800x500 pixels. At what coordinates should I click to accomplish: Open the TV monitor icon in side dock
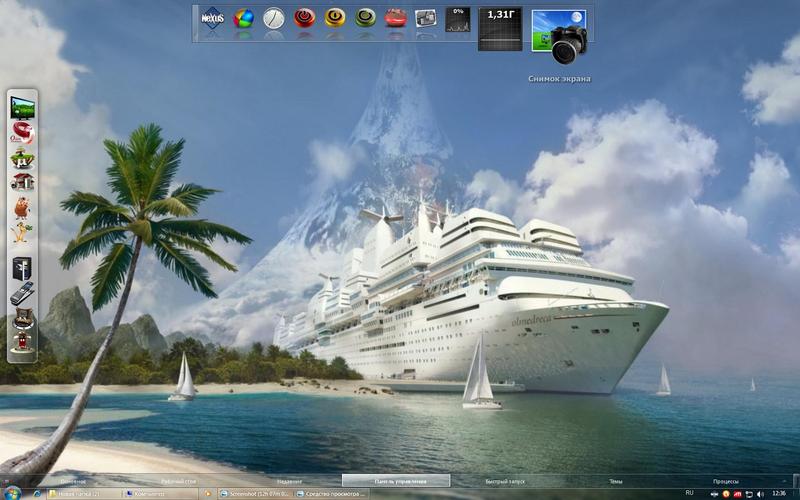[x=22, y=107]
